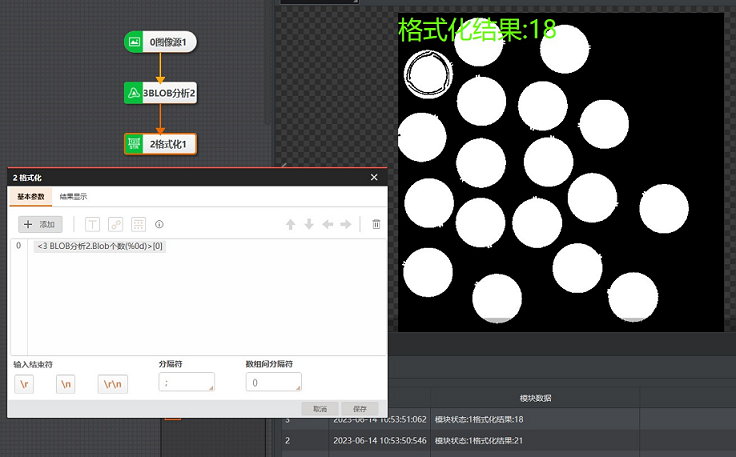
Task: Click the 格式化结果:18 overlay text
Action: (477, 30)
